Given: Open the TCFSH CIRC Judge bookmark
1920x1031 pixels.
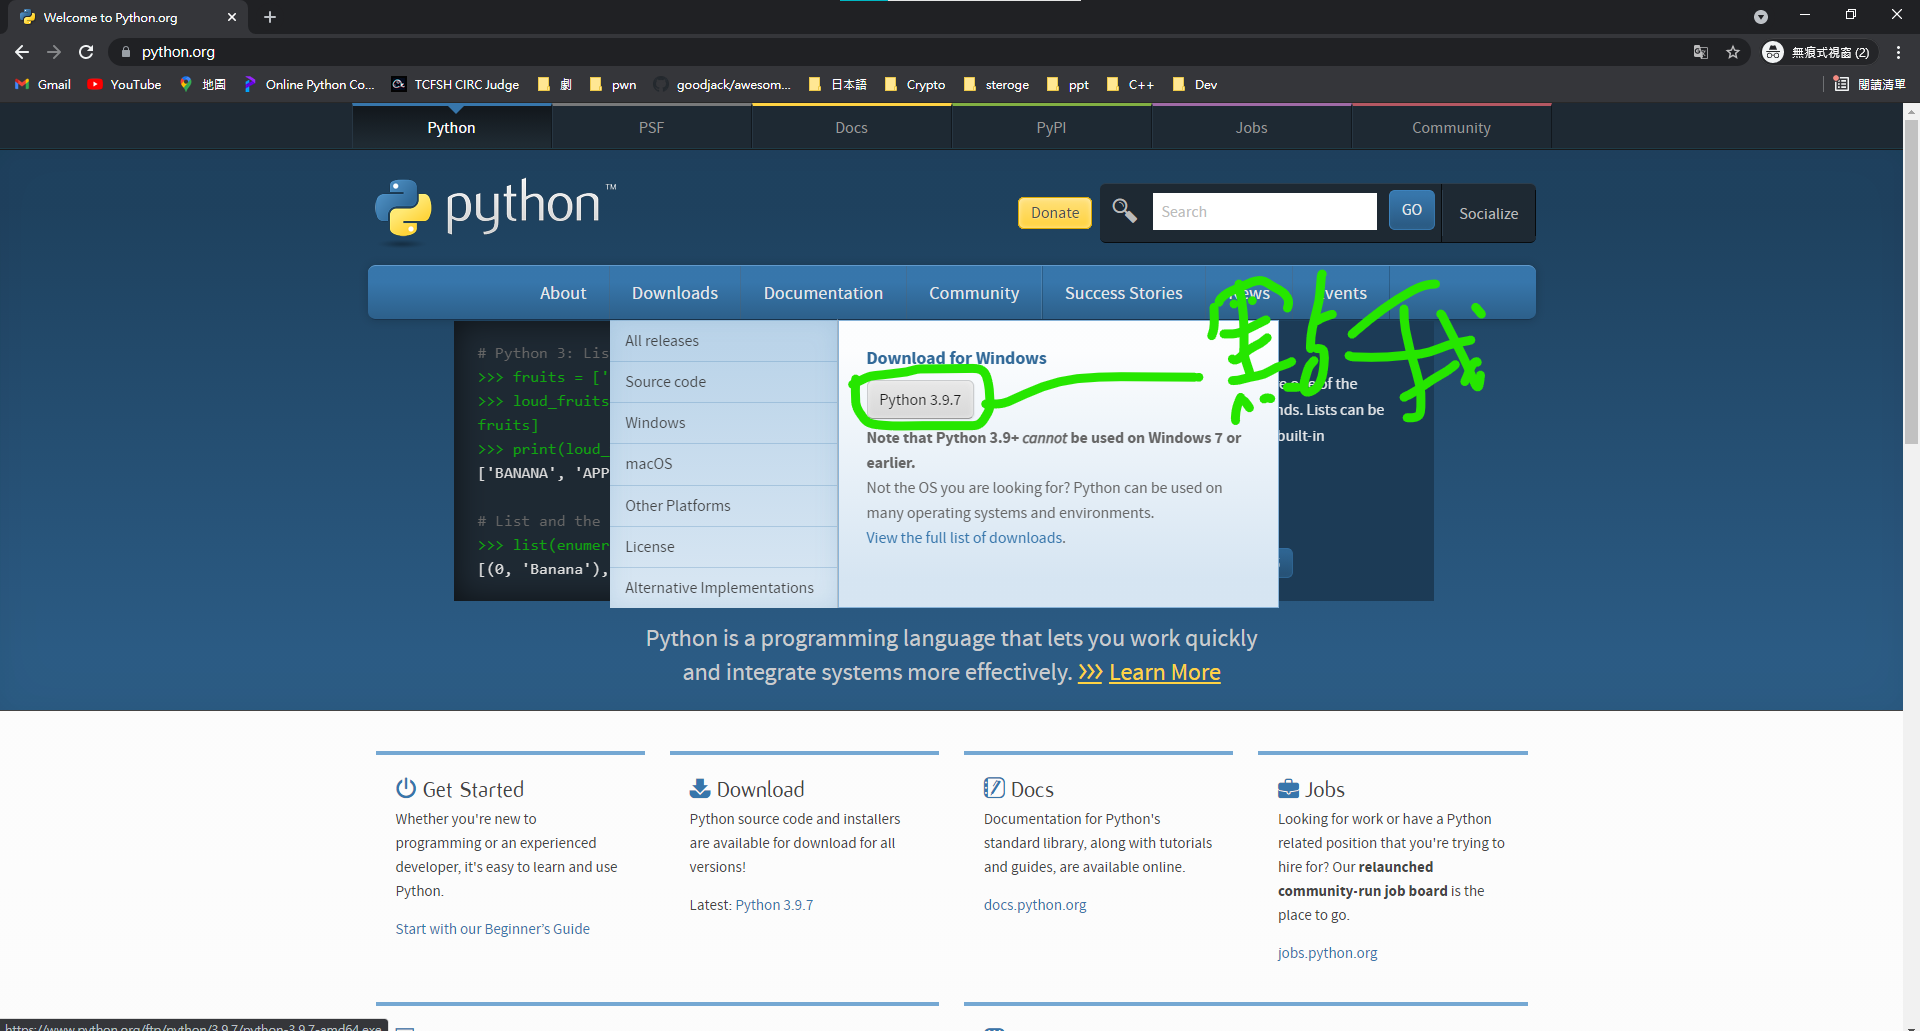Looking at the screenshot, I should pos(456,85).
